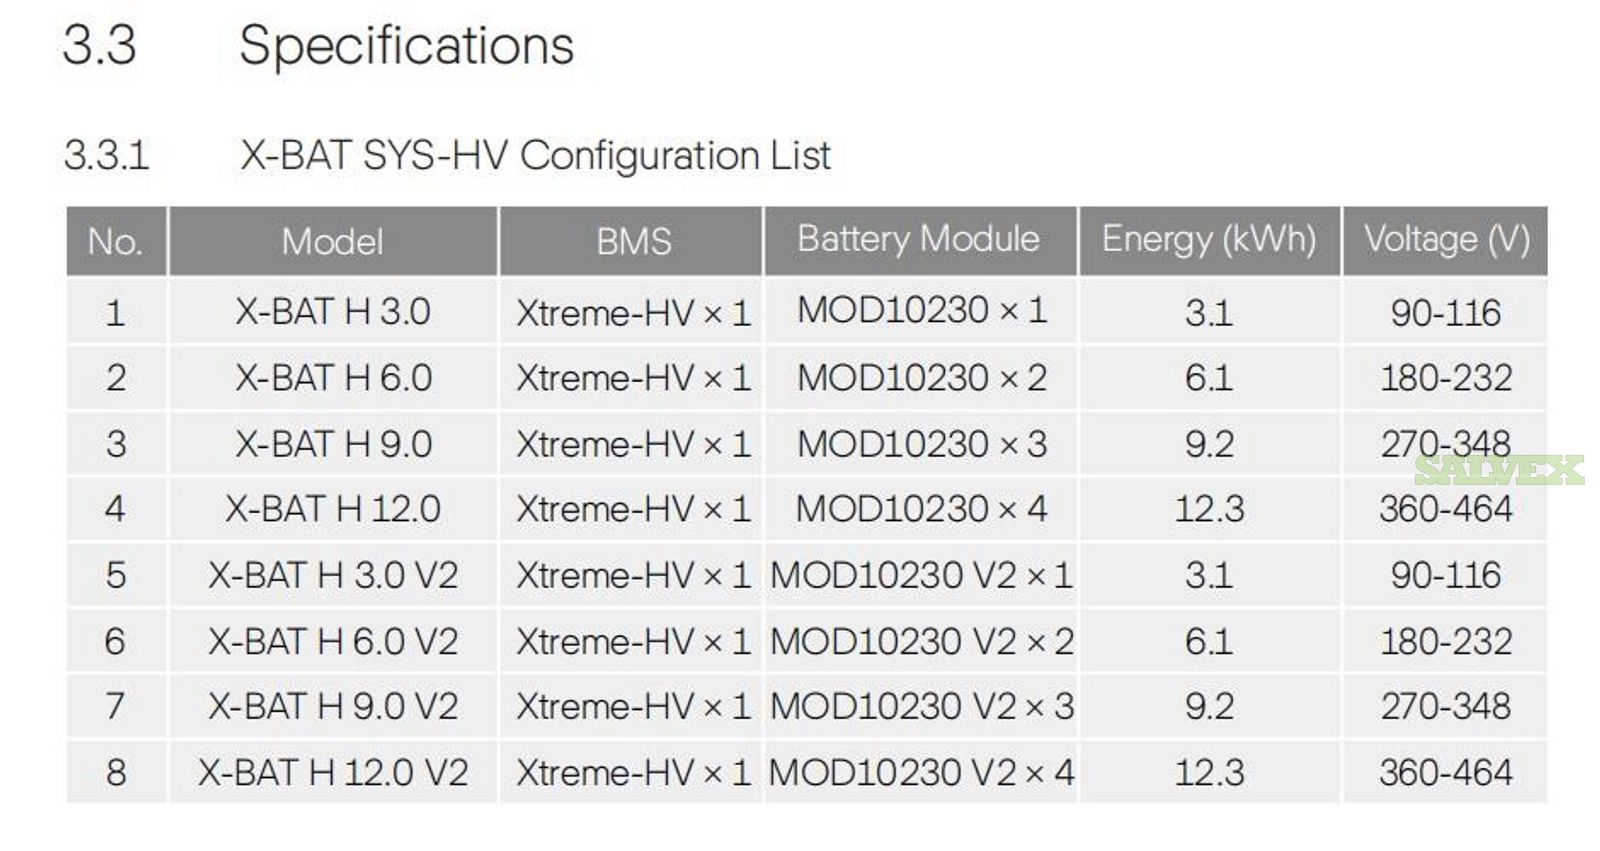Select the X-BAT SYS-HV Configuration List subheading
This screenshot has width=1600, height=851.
[x=535, y=155]
